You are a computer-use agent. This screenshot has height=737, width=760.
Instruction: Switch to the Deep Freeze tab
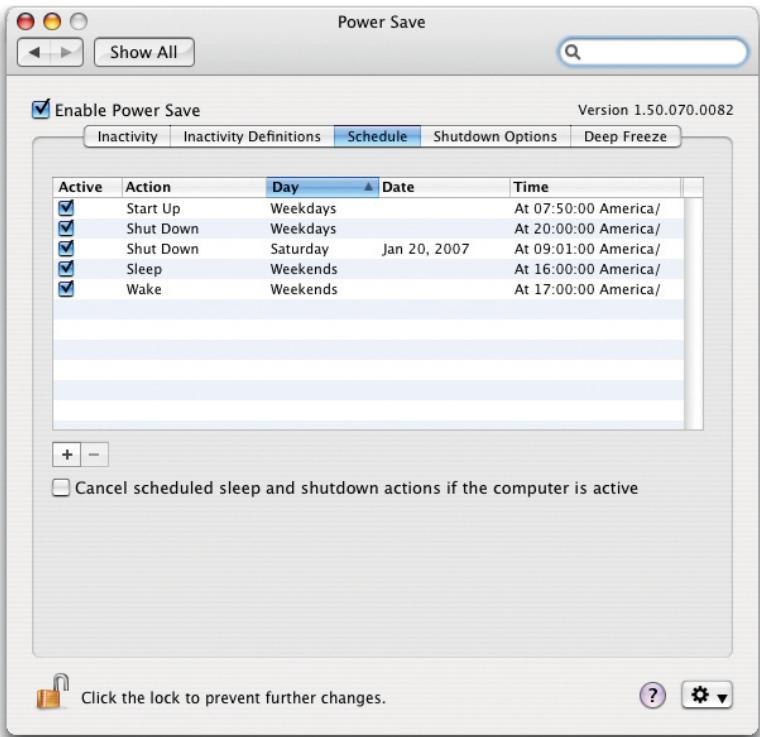click(625, 137)
